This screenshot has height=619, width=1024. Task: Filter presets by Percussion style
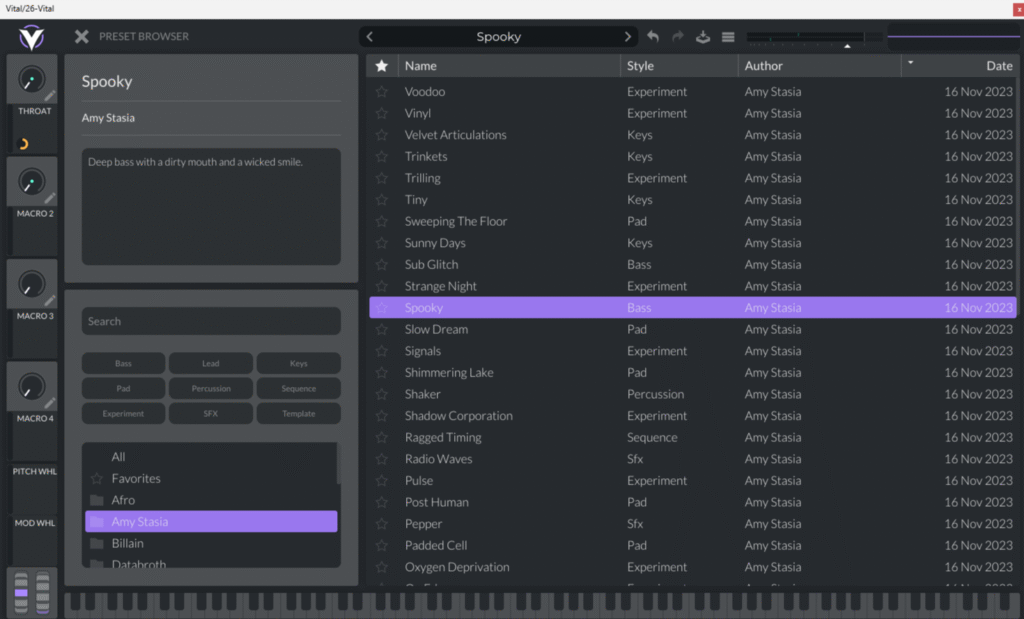click(x=211, y=389)
